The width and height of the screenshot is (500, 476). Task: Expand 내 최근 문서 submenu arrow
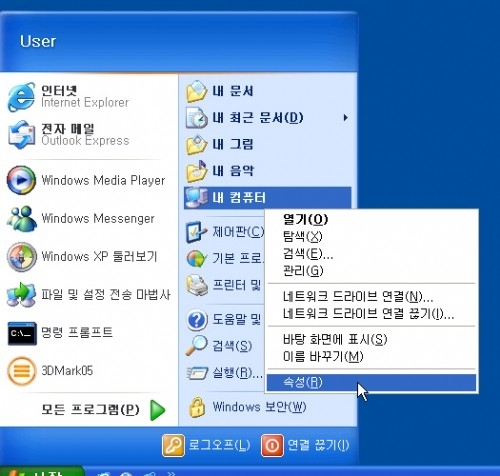pos(346,118)
